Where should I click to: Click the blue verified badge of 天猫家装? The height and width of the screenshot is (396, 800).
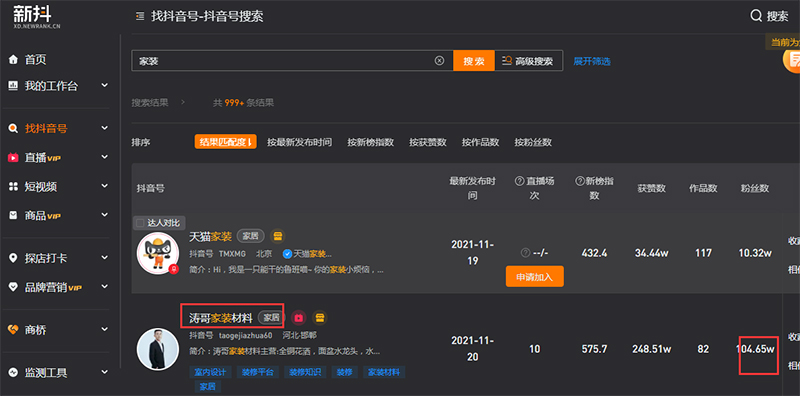click(287, 254)
